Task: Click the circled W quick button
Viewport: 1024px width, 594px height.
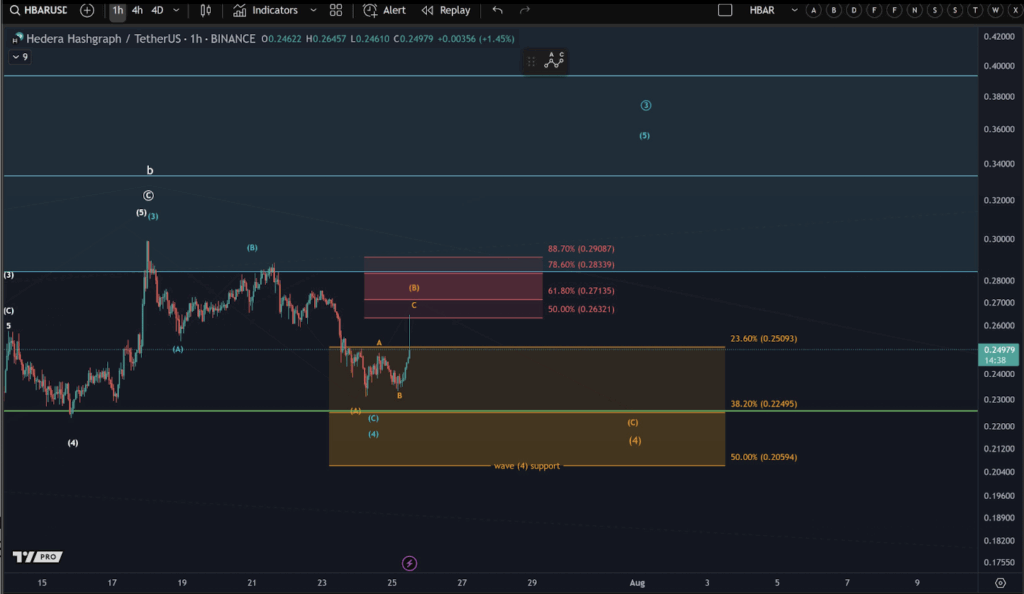Action: pyautogui.click(x=996, y=10)
